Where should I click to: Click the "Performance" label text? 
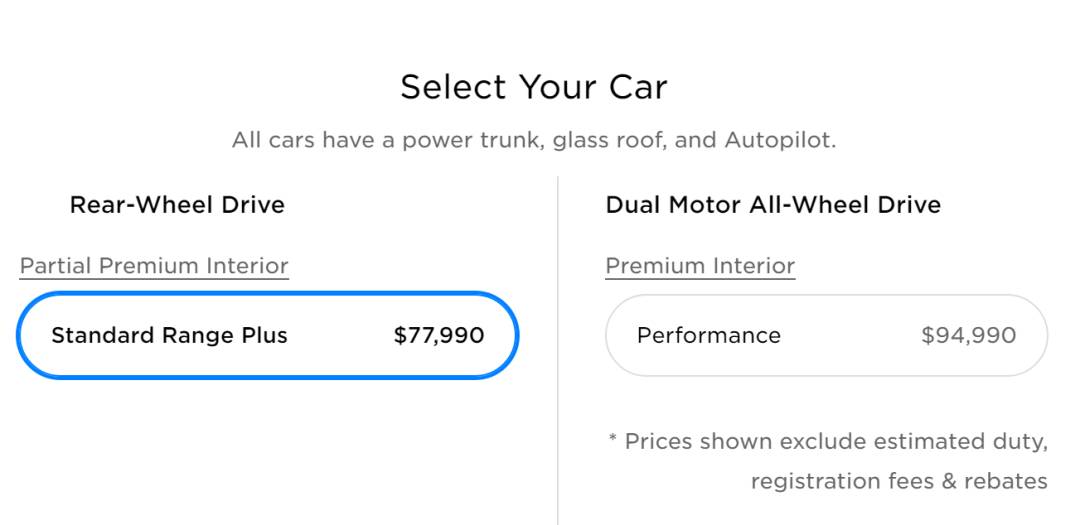click(x=708, y=336)
